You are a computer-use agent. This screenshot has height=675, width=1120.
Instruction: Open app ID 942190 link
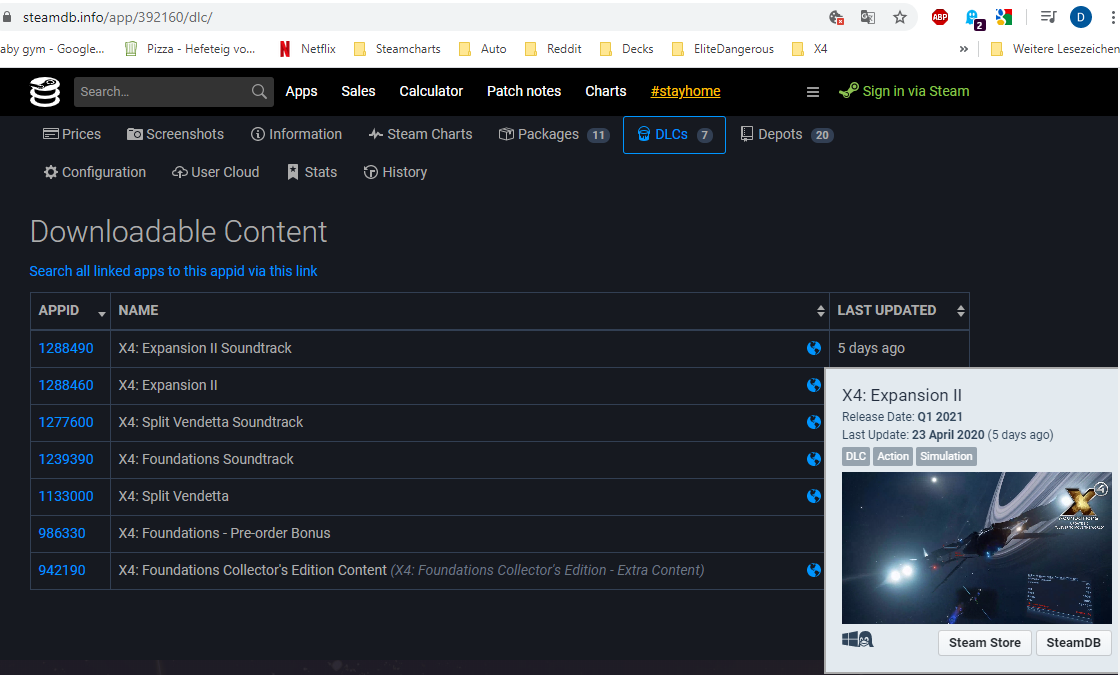(x=61, y=570)
